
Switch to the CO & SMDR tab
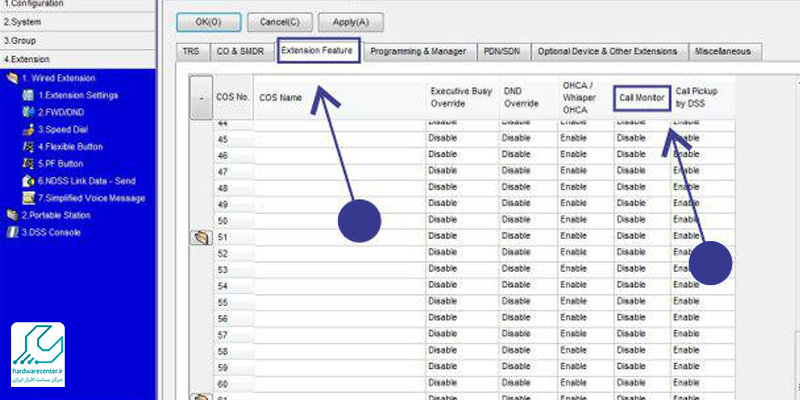241,50
